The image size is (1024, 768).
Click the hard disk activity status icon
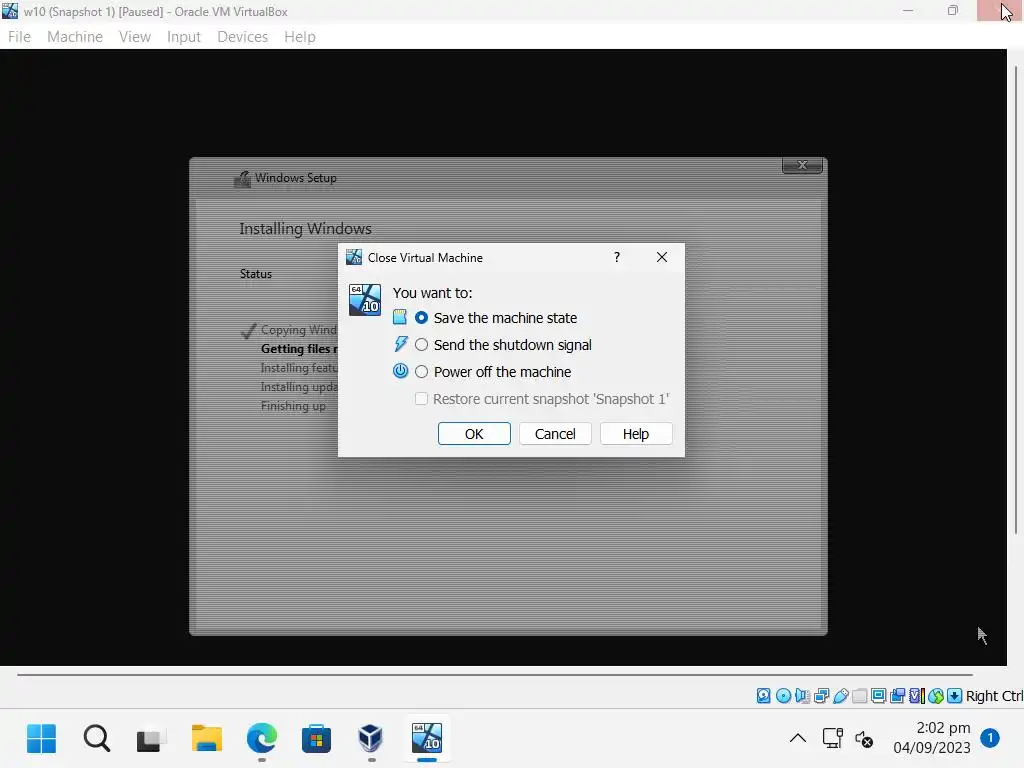coord(763,696)
